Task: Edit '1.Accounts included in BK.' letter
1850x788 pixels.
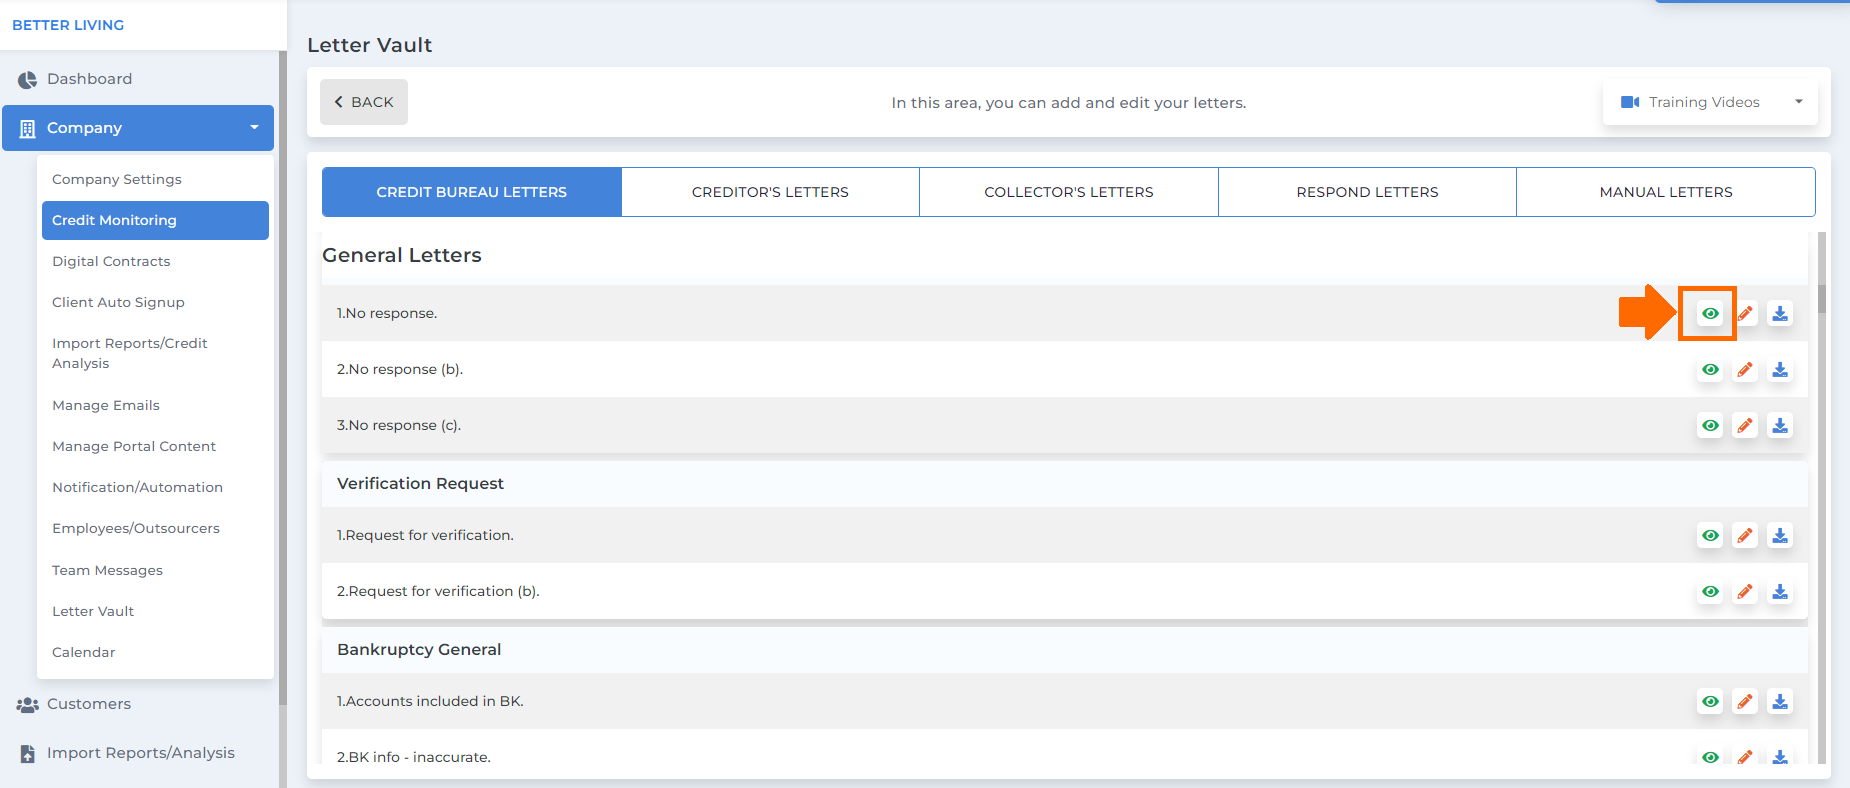Action: tap(1745, 701)
